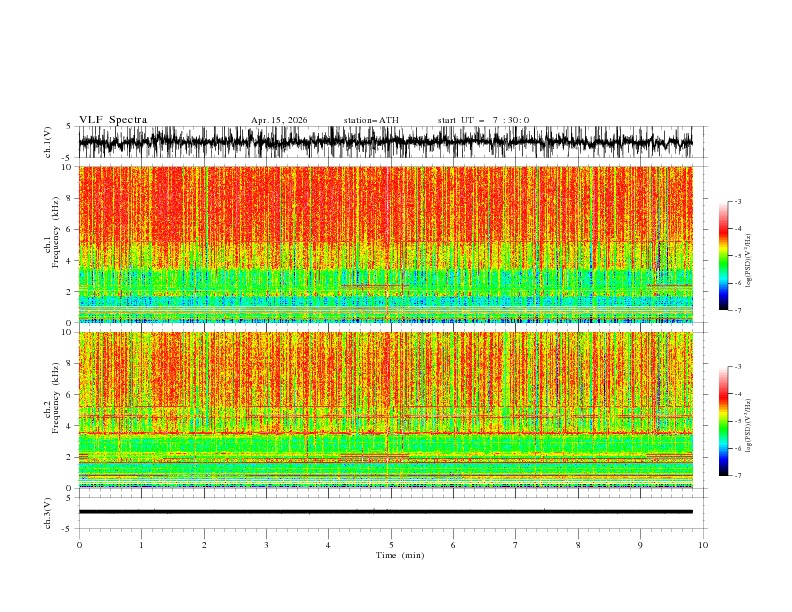Click the ch.2 spectrogram "8" kHz tick label
This screenshot has height=612, width=792.
(x=69, y=364)
